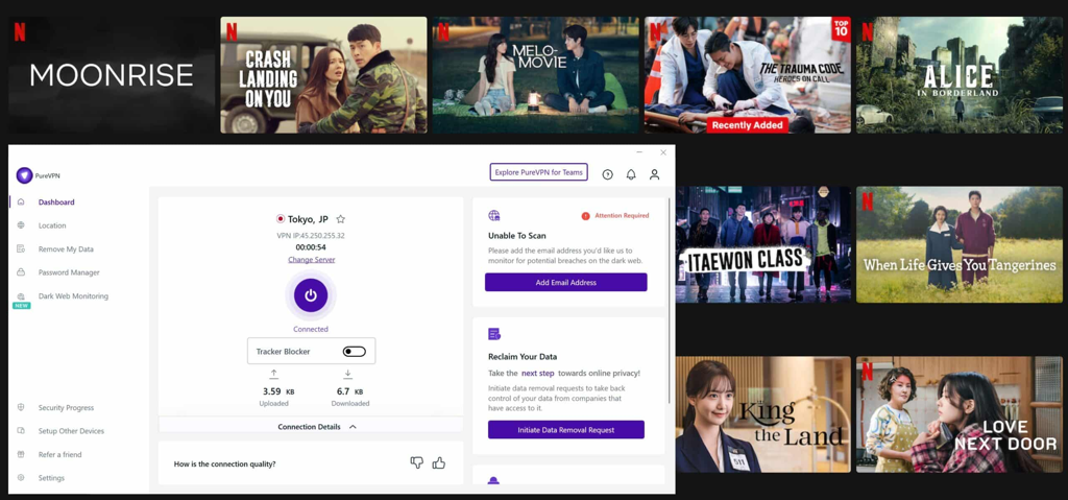
Task: Click Explore PureVPN for Teams button
Action: [x=539, y=172]
